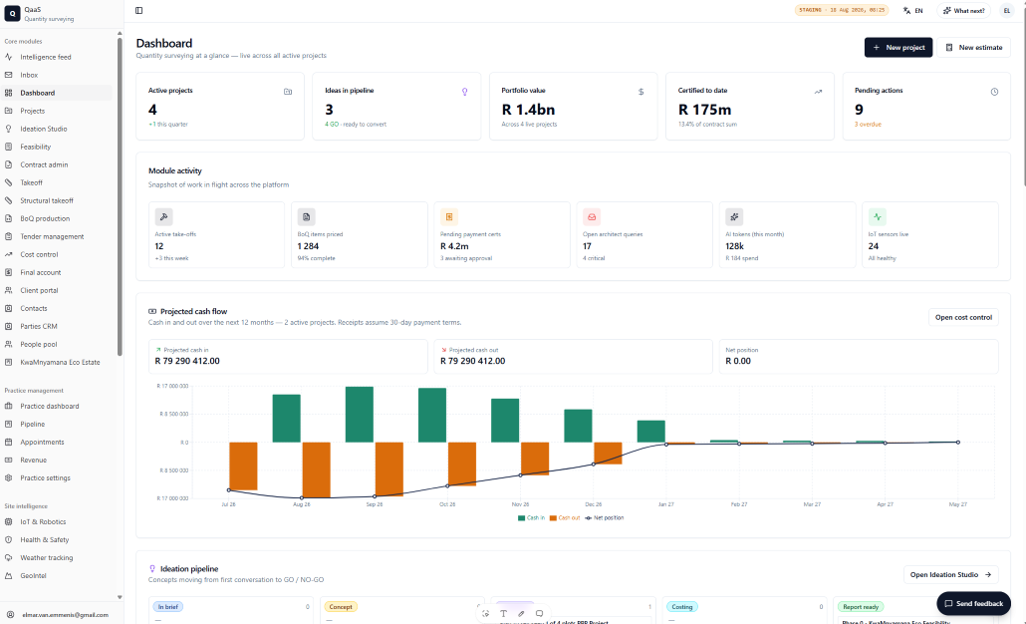The height and width of the screenshot is (624, 1026).
Task: Open Client portal in sidebar
Action: tap(58, 290)
